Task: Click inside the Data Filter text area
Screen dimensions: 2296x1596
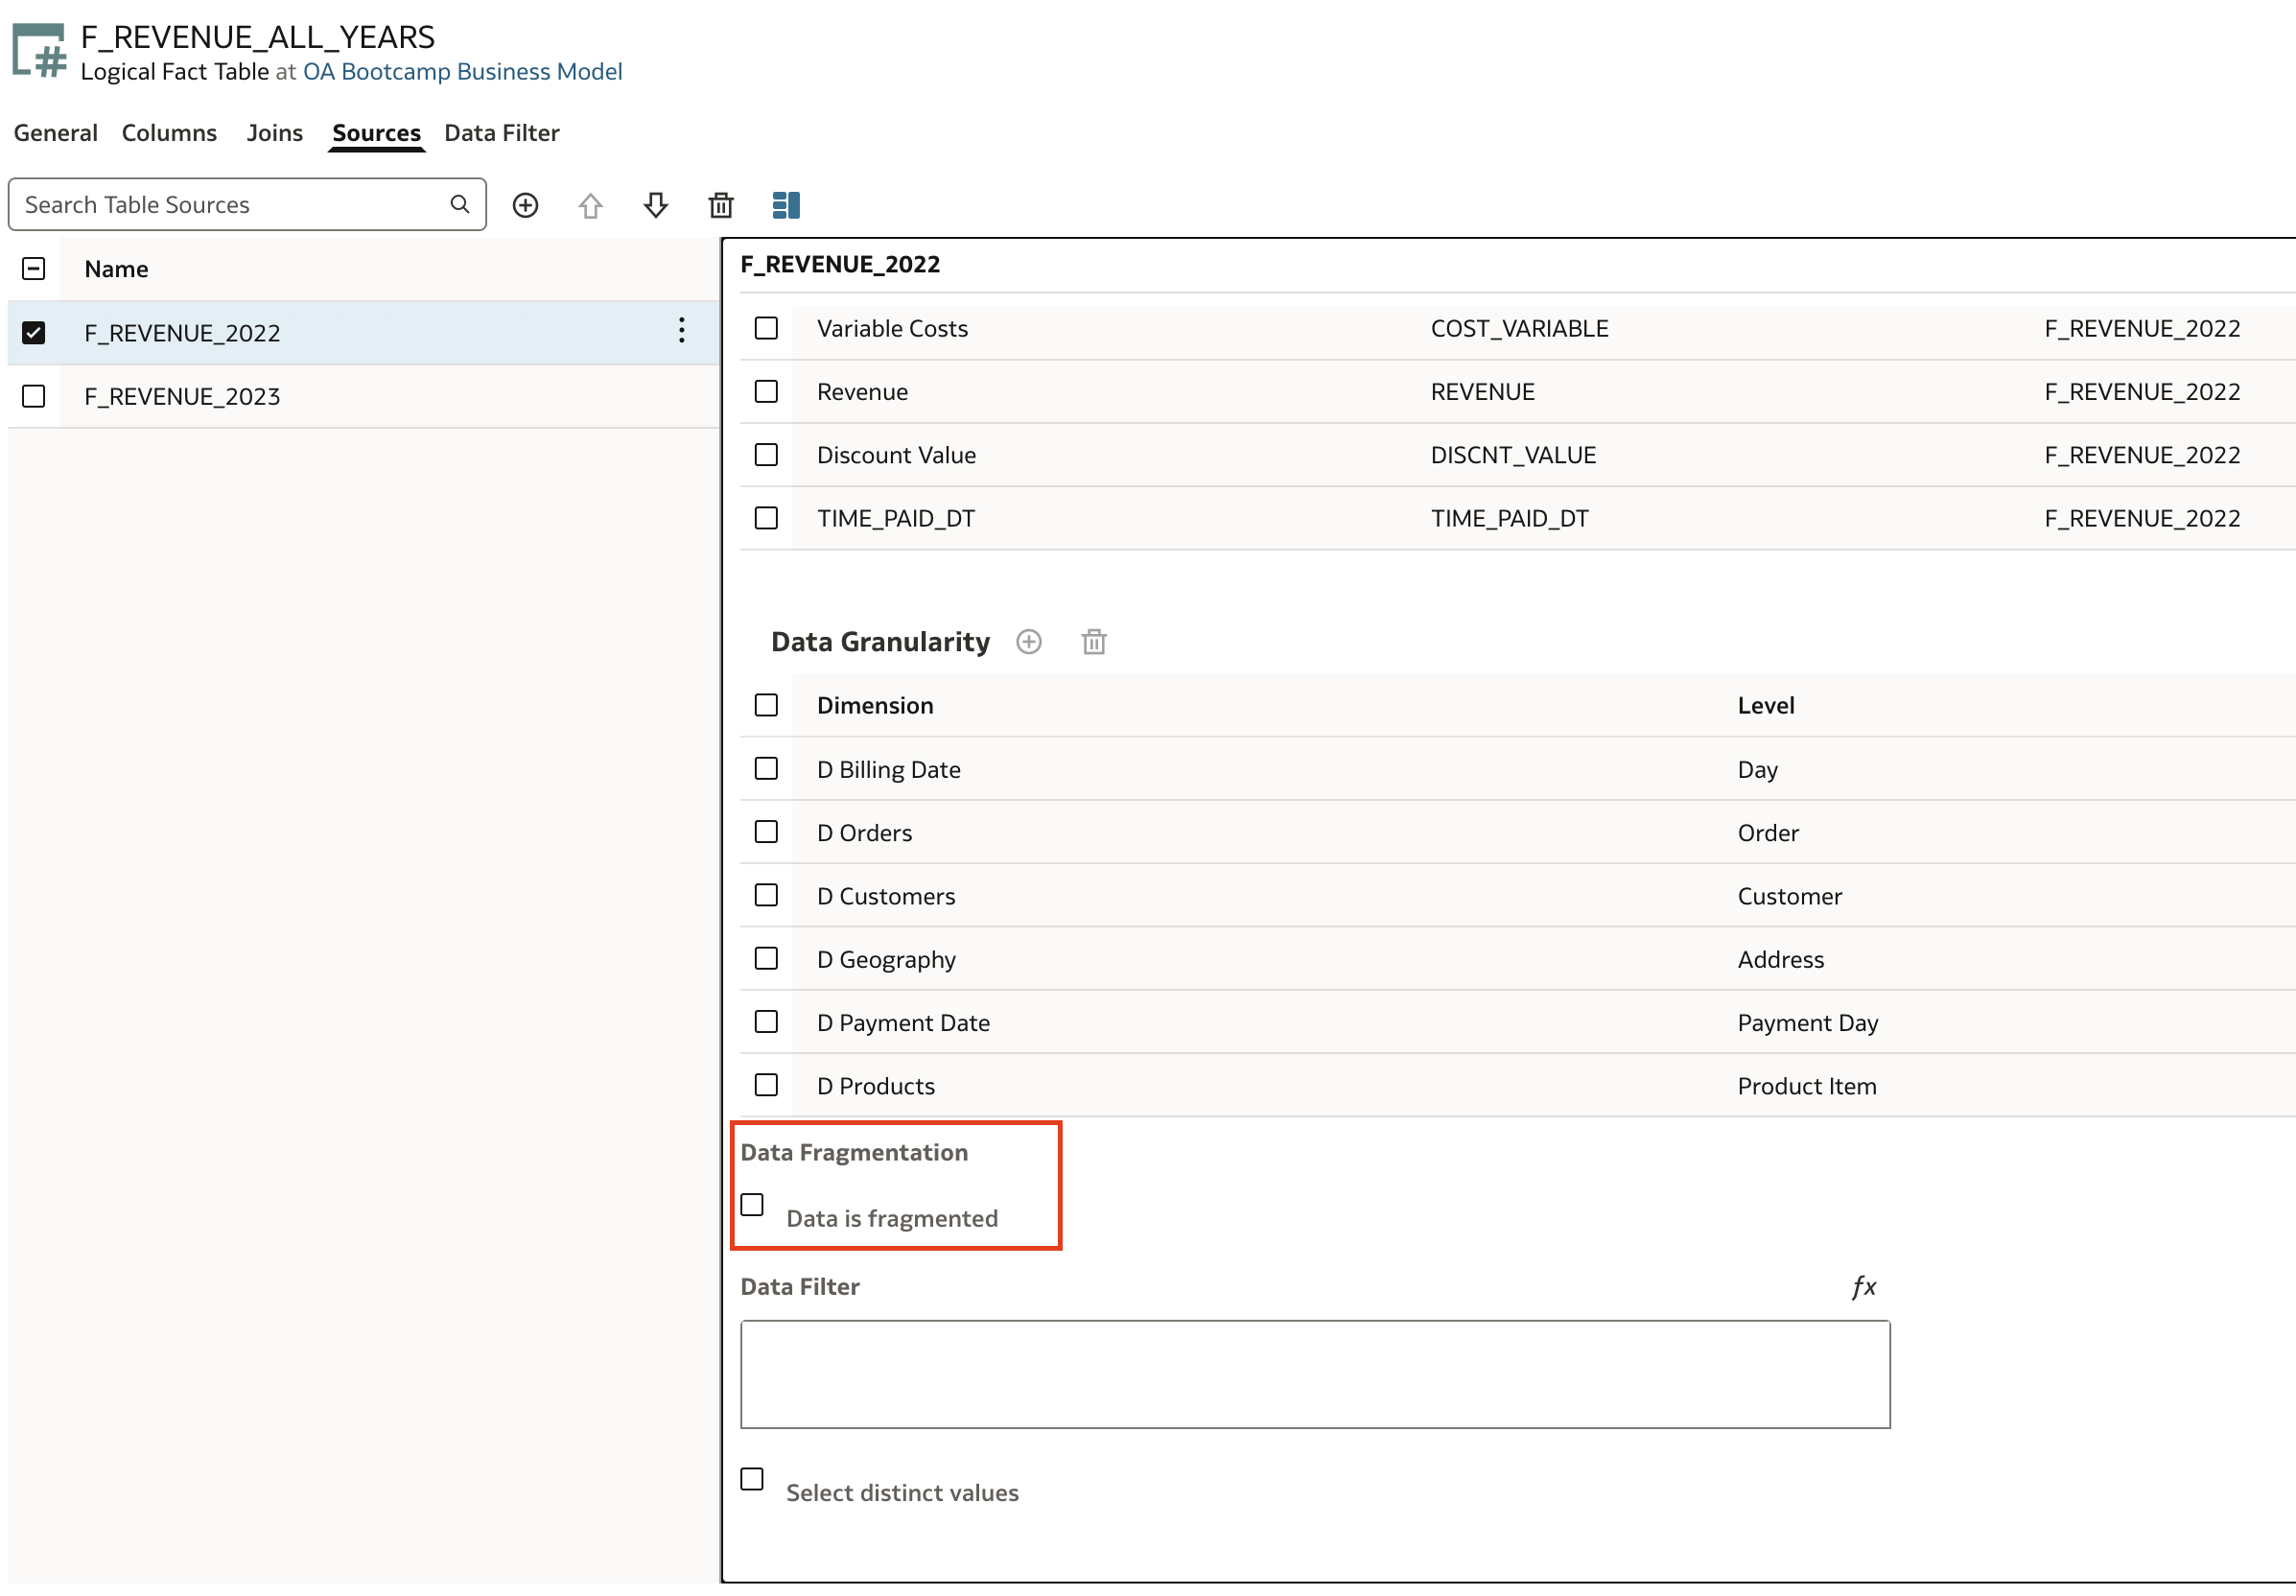Action: pyautogui.click(x=1315, y=1374)
